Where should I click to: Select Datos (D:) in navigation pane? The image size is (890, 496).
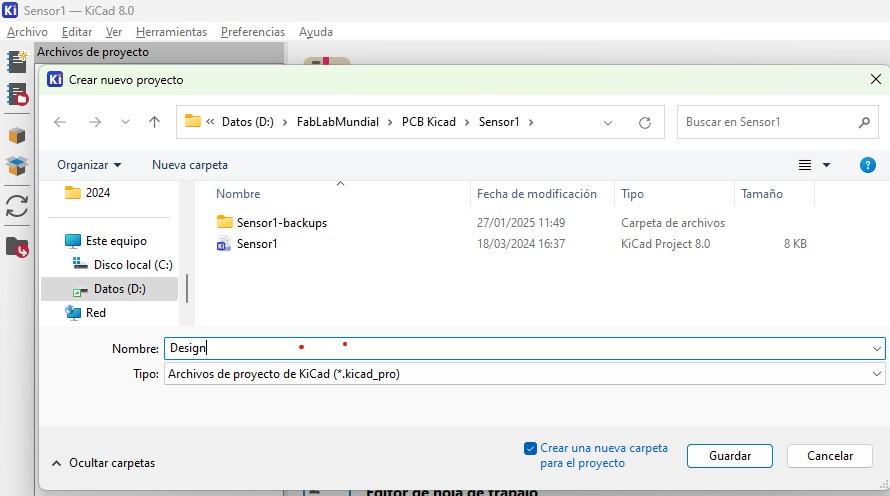(119, 289)
